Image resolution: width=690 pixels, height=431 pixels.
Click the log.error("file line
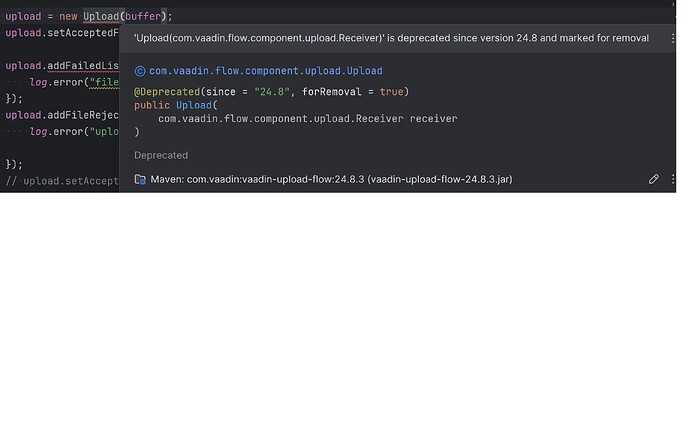74,82
